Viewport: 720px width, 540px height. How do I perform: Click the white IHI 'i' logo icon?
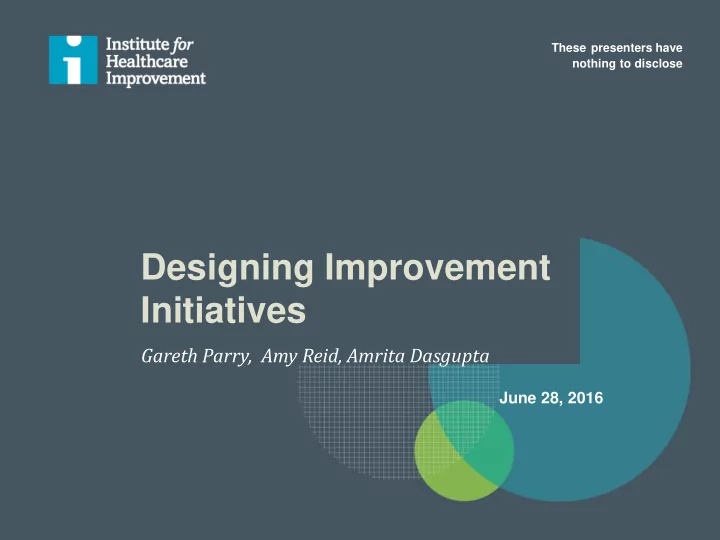pos(73,62)
